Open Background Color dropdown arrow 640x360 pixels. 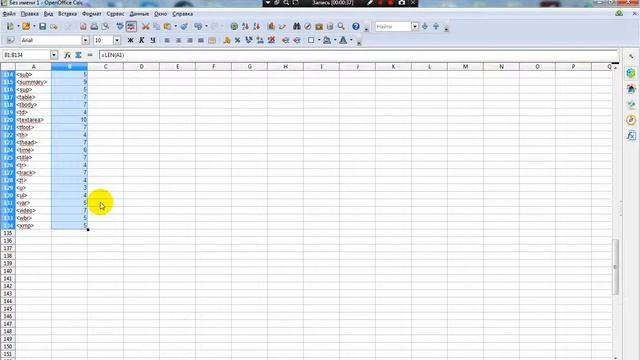(335, 40)
